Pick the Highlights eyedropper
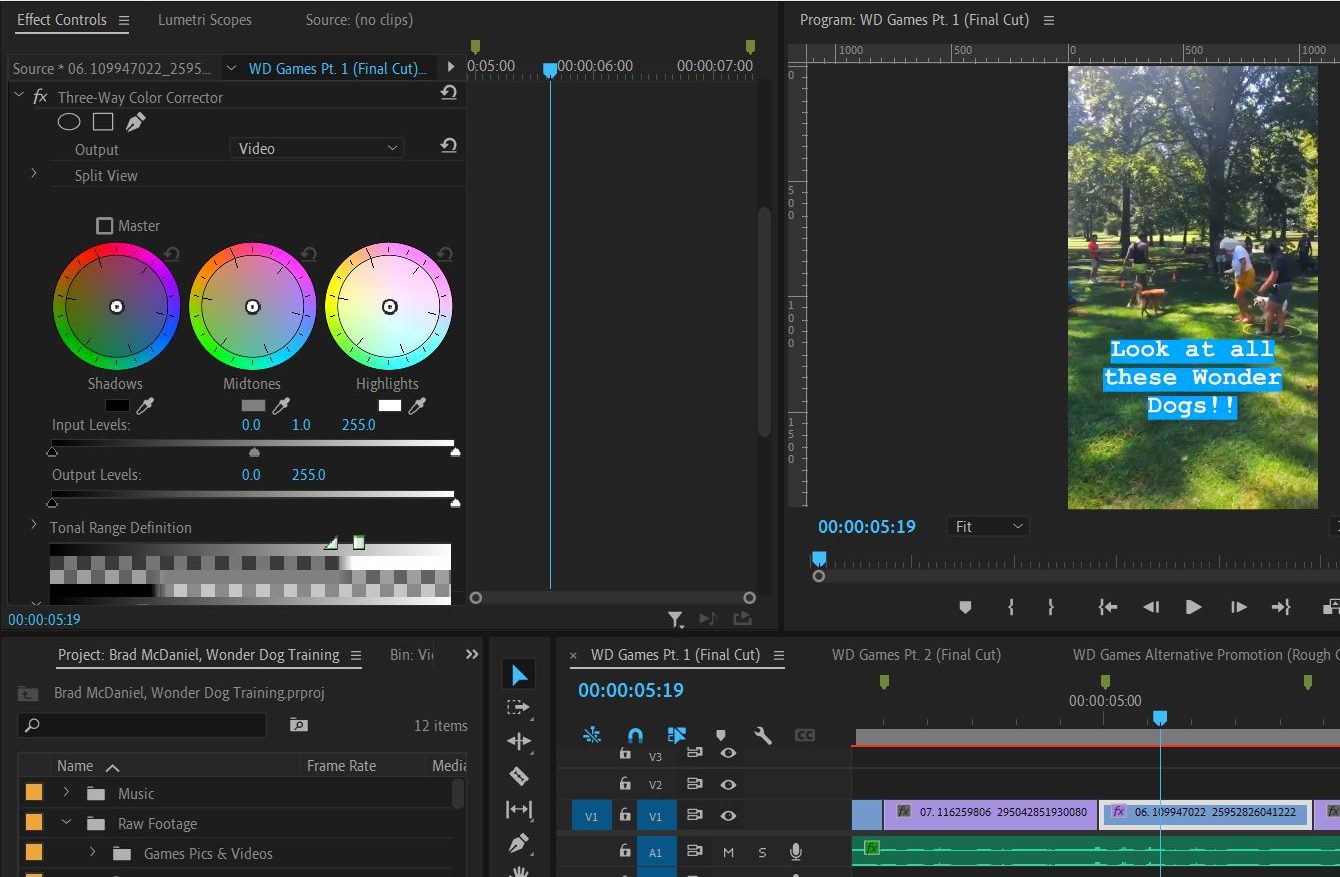The image size is (1340, 877). pyautogui.click(x=418, y=405)
